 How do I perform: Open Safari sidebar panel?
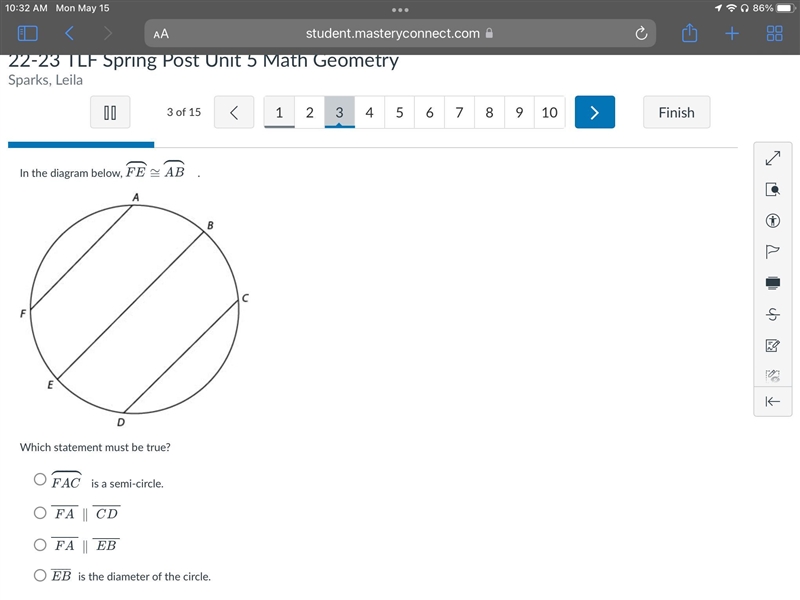pyautogui.click(x=28, y=34)
